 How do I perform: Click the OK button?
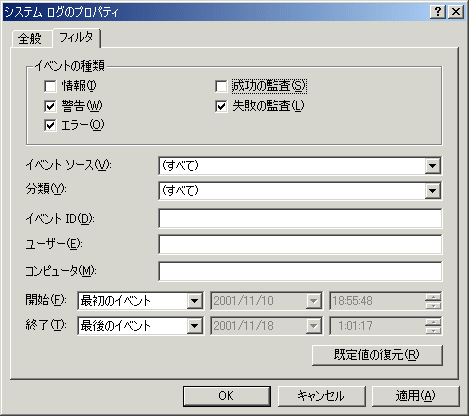click(x=227, y=396)
